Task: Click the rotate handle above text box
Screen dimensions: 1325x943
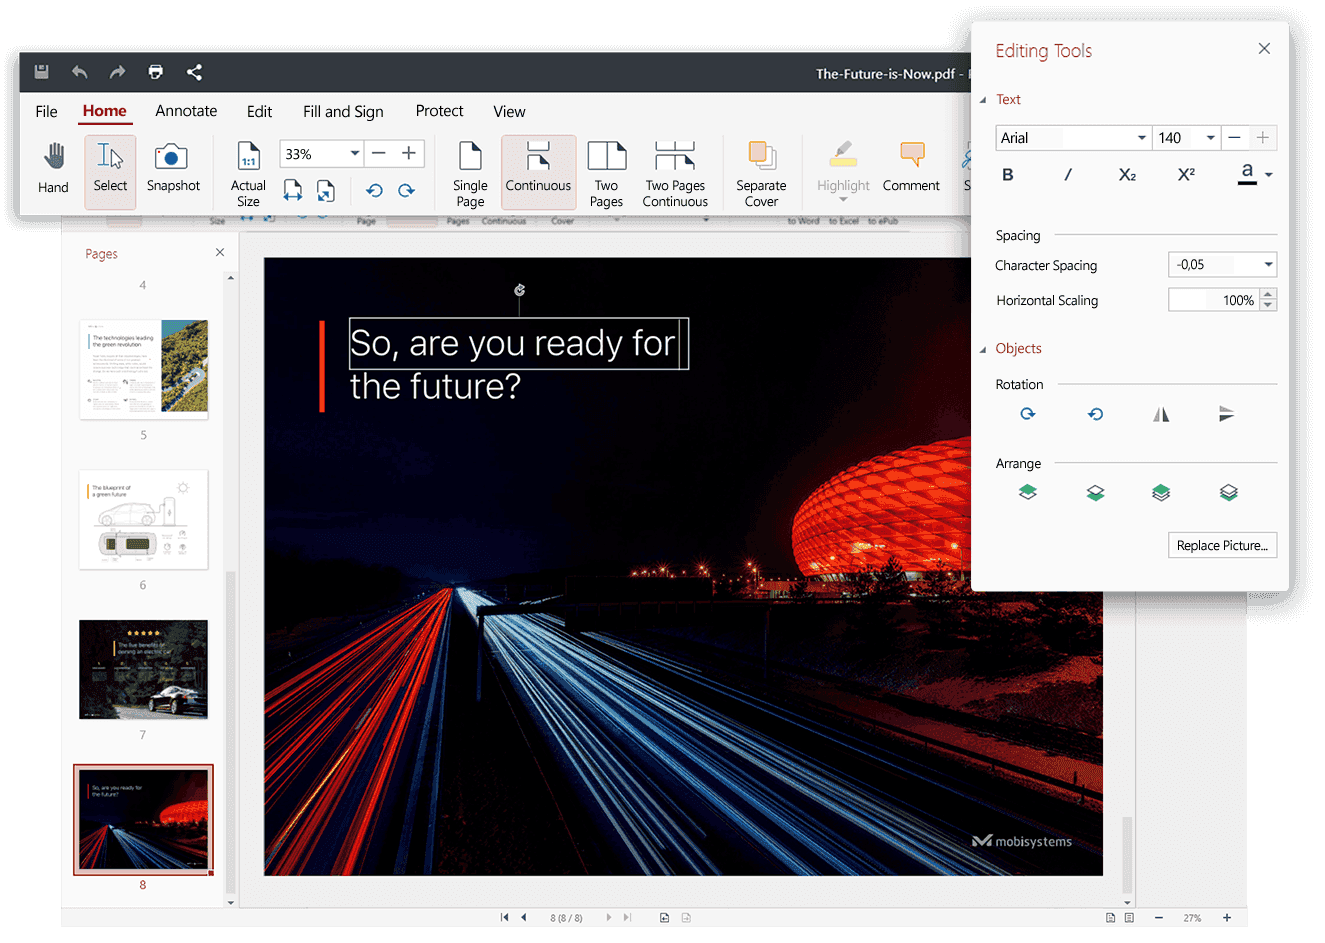Action: click(x=519, y=290)
